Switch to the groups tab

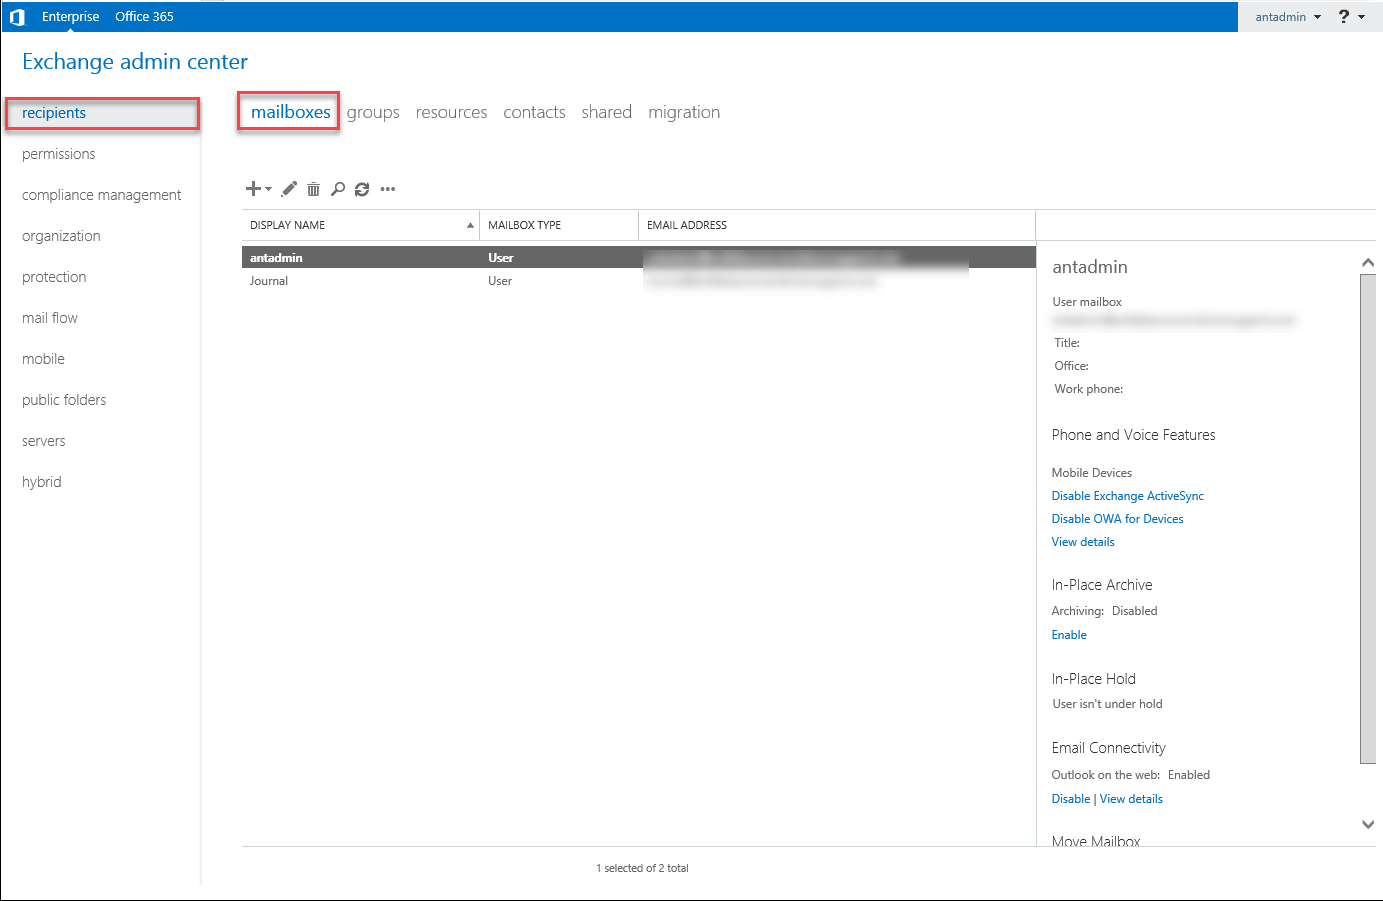click(x=373, y=112)
